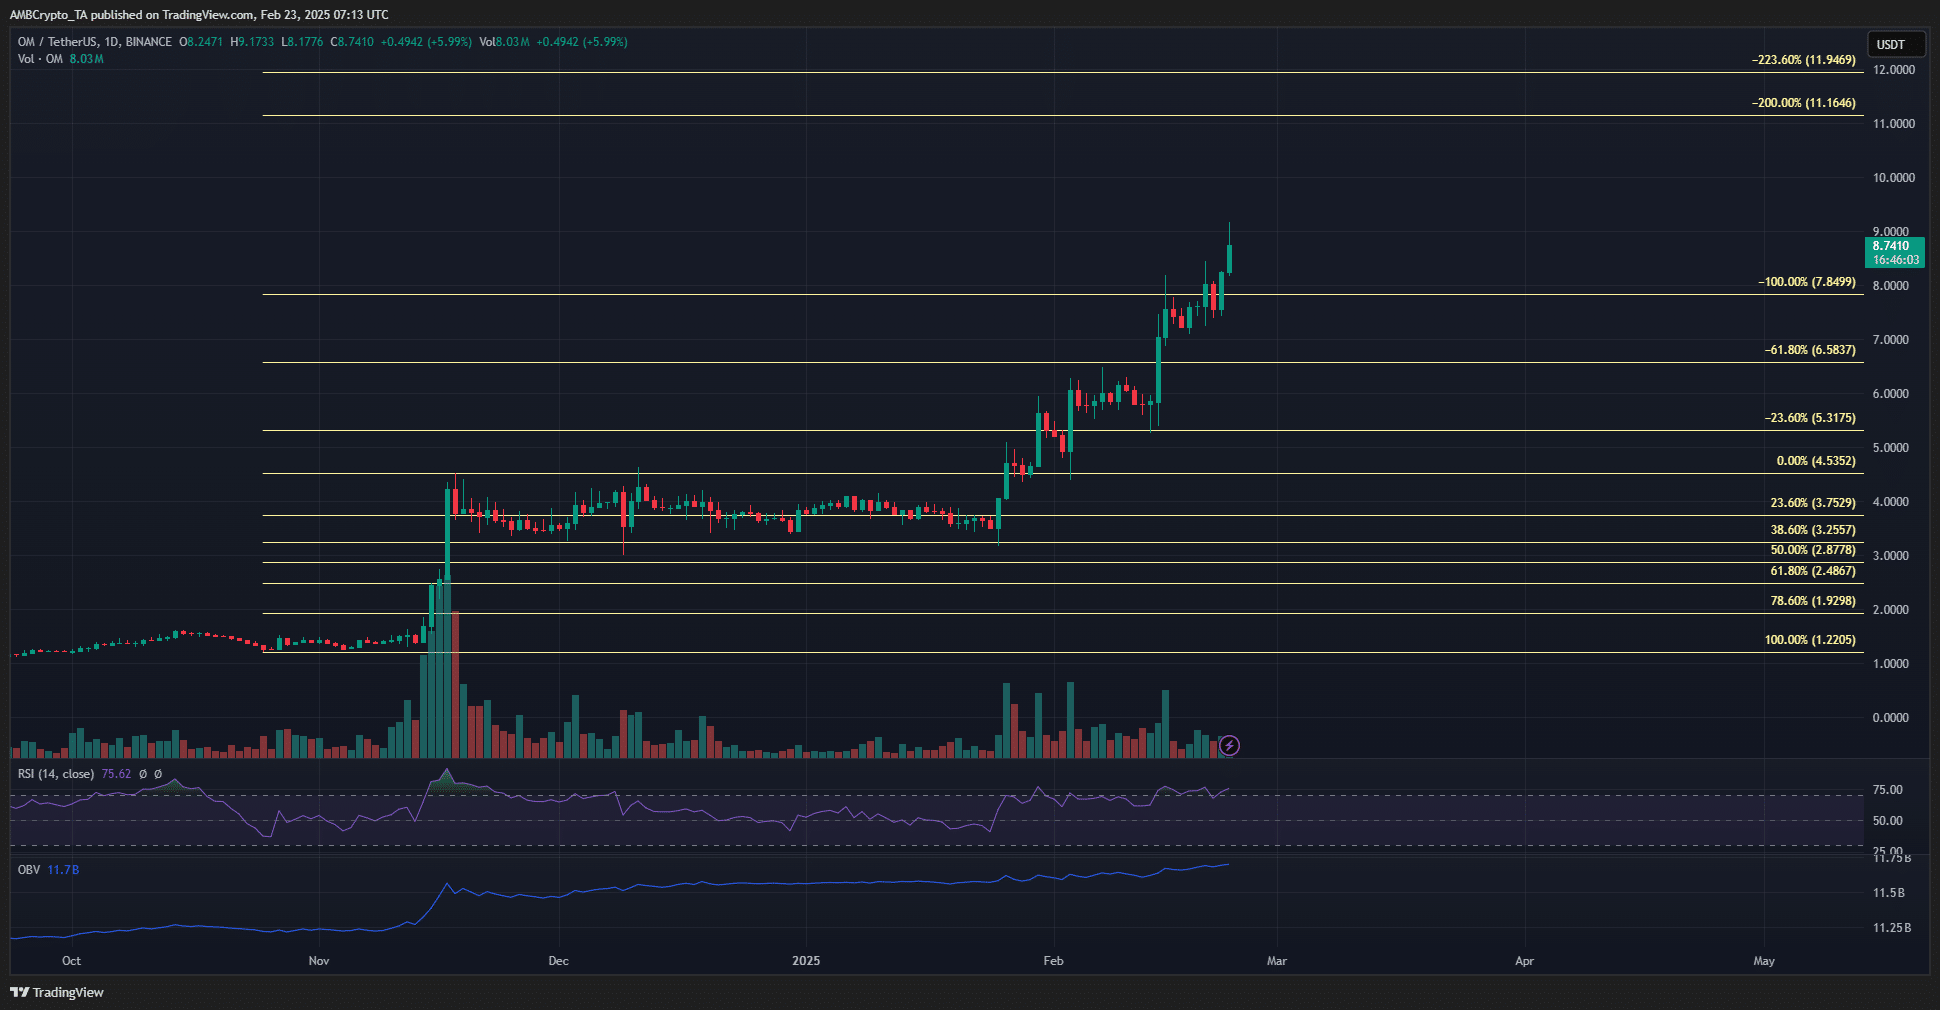Click the first ∅ icon in the RSI legend

pos(142,774)
